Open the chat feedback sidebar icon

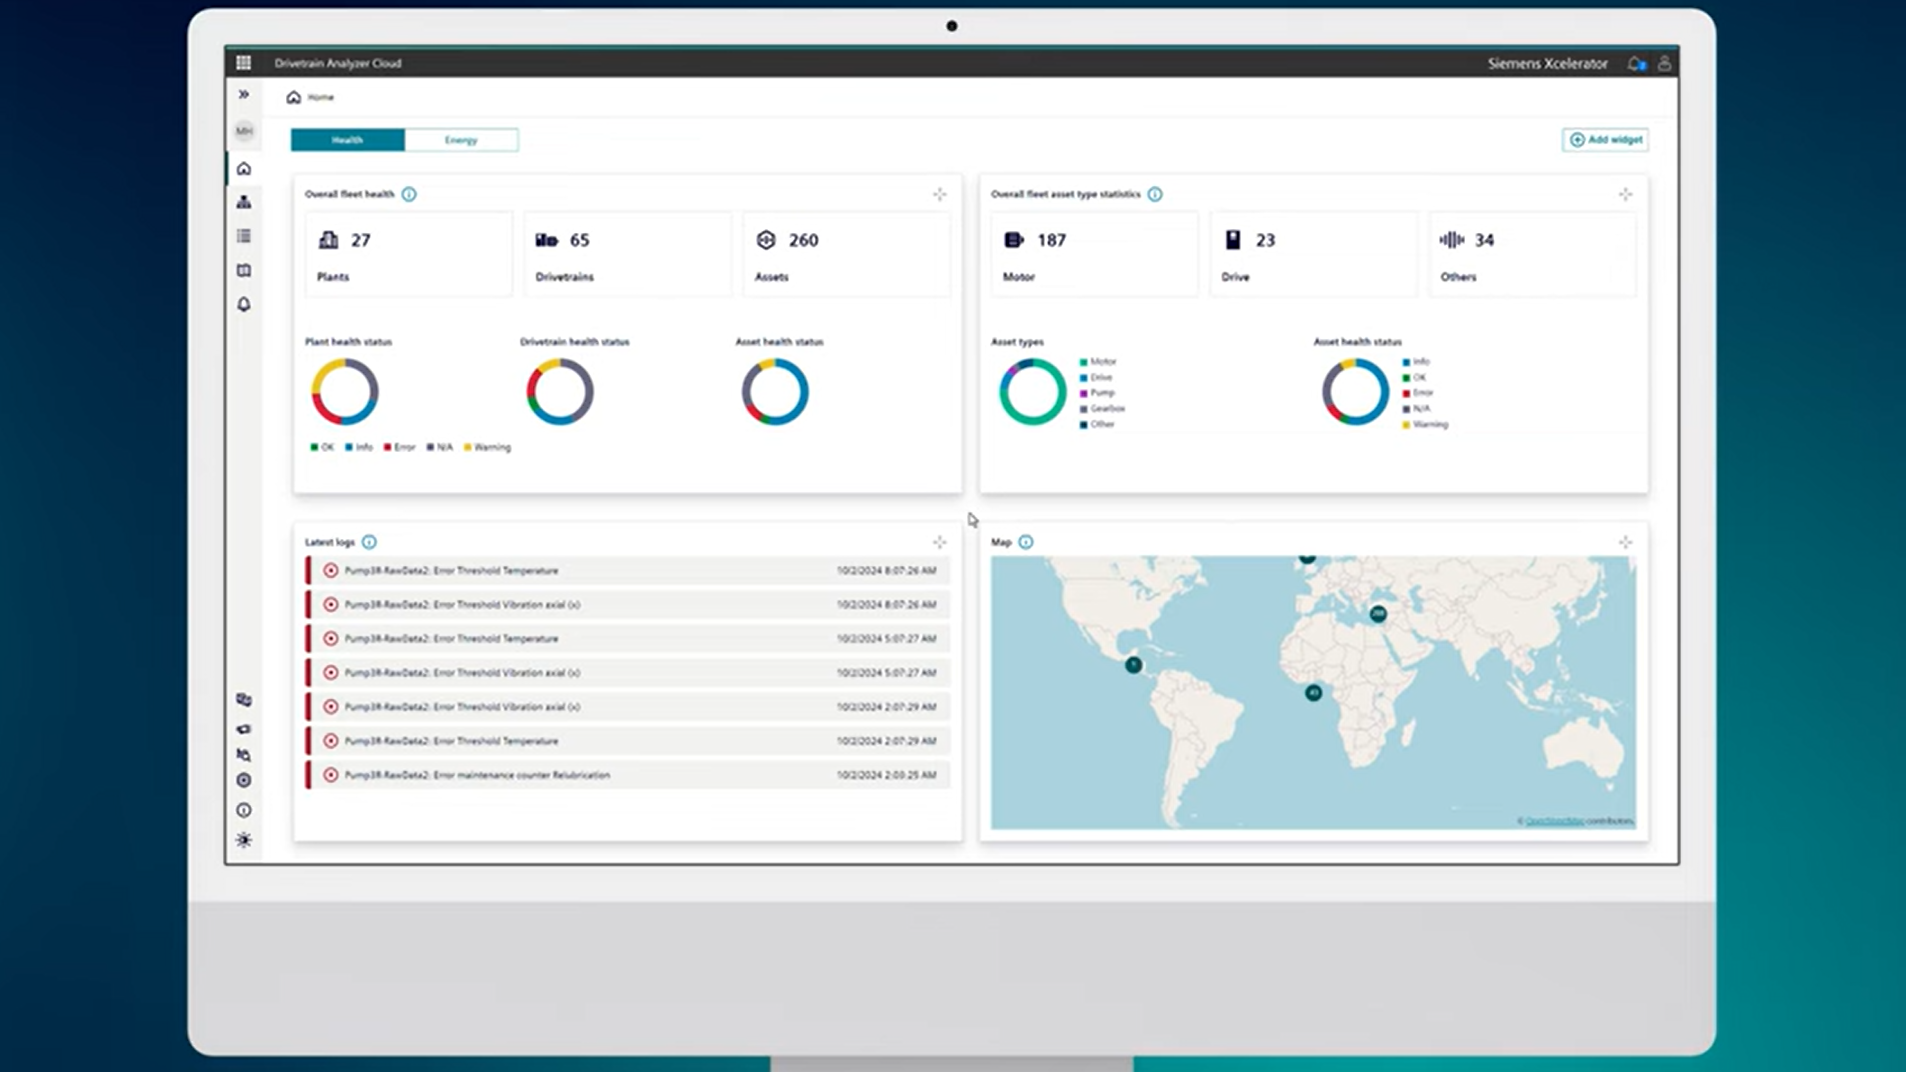[244, 700]
